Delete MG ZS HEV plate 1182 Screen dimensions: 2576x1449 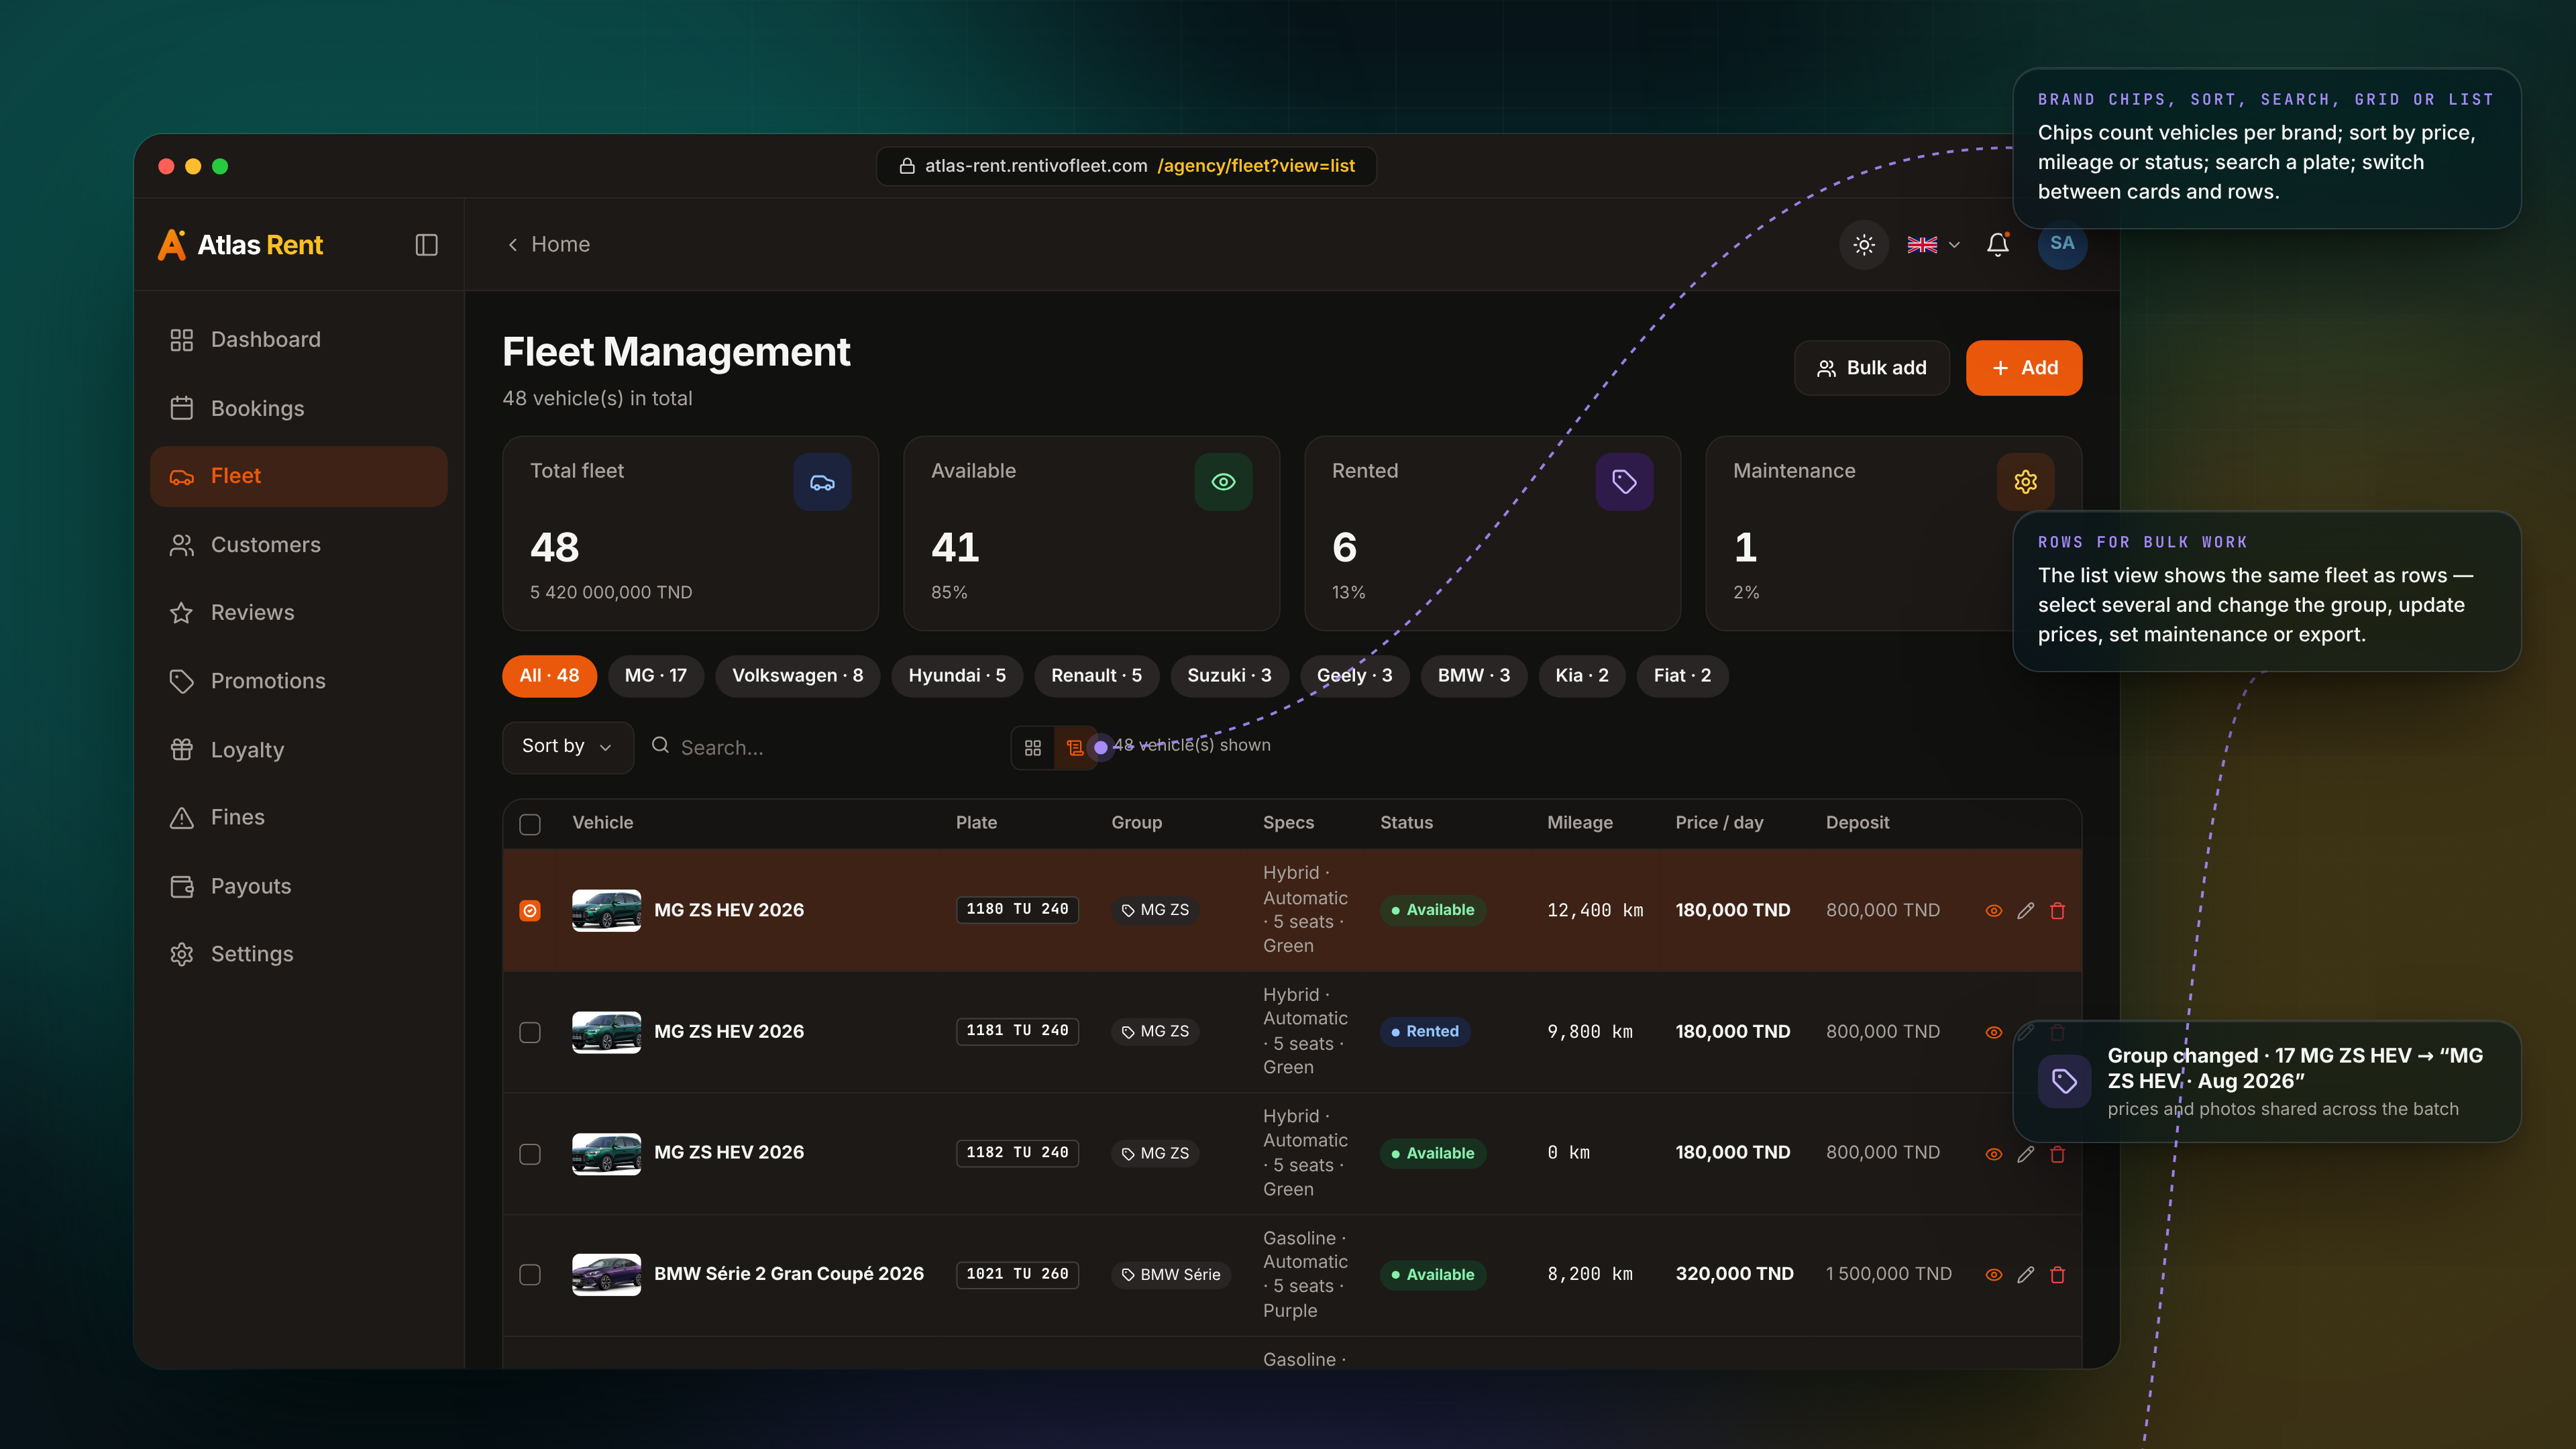click(x=2058, y=1154)
